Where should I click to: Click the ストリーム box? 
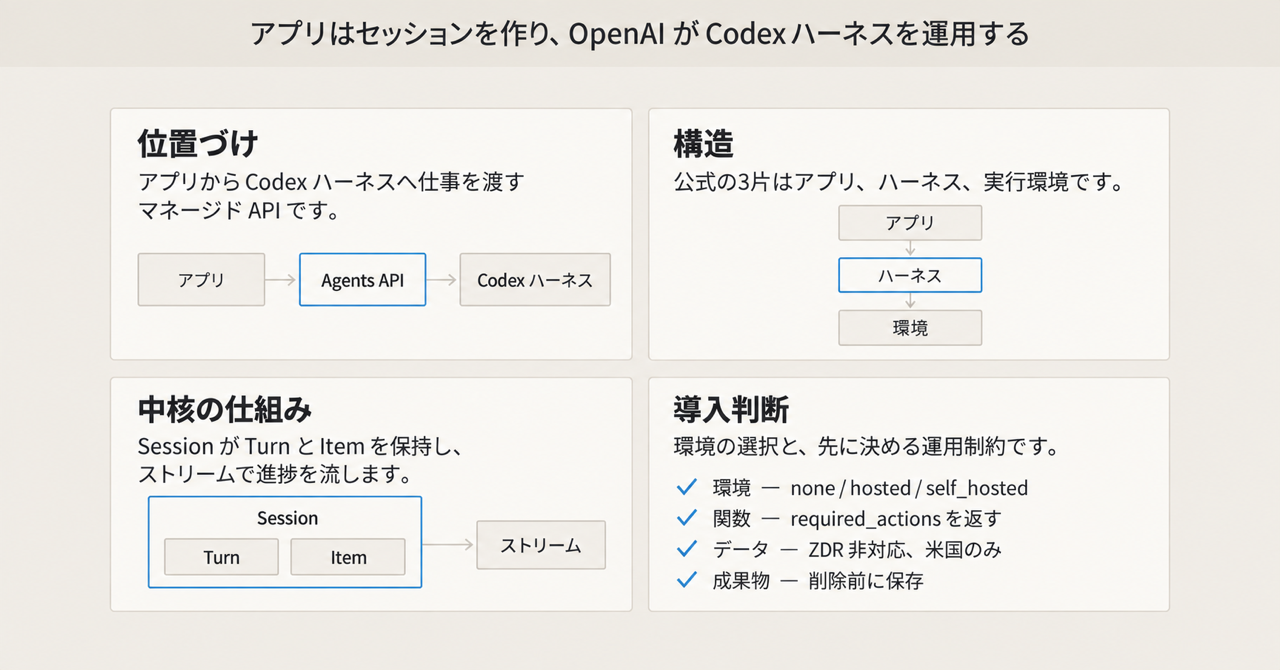(540, 546)
